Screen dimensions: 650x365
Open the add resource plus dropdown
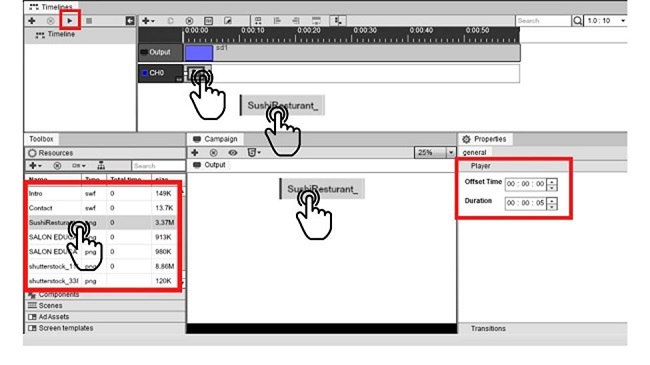point(35,166)
